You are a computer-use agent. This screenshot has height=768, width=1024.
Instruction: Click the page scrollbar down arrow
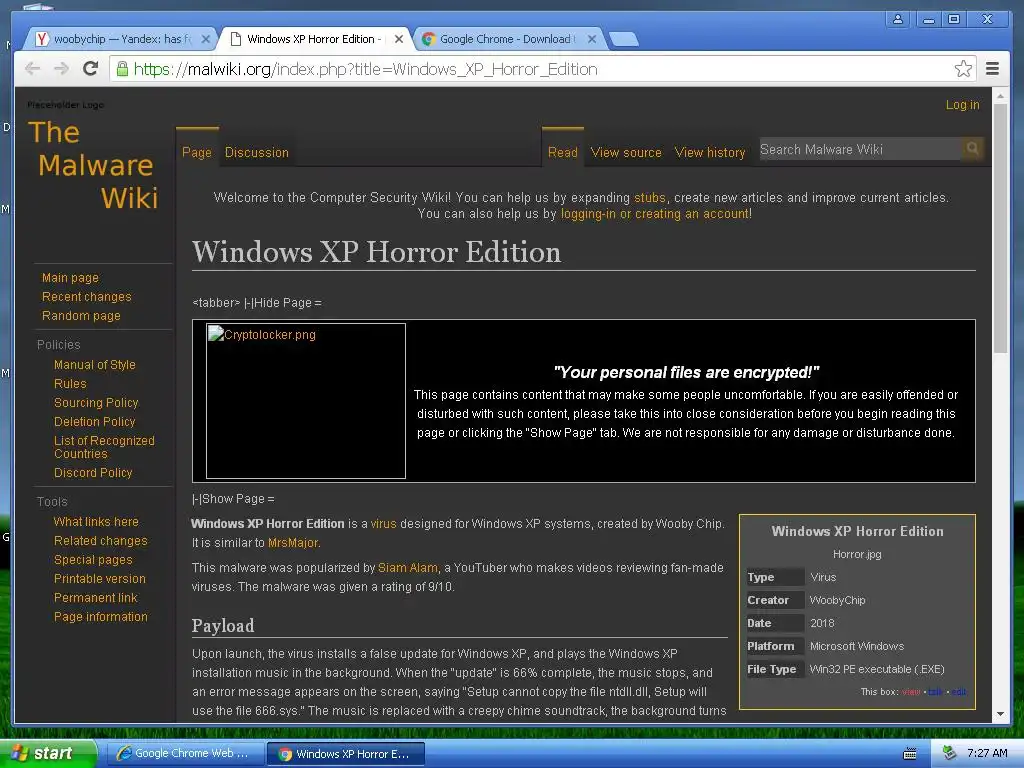click(x=1000, y=714)
